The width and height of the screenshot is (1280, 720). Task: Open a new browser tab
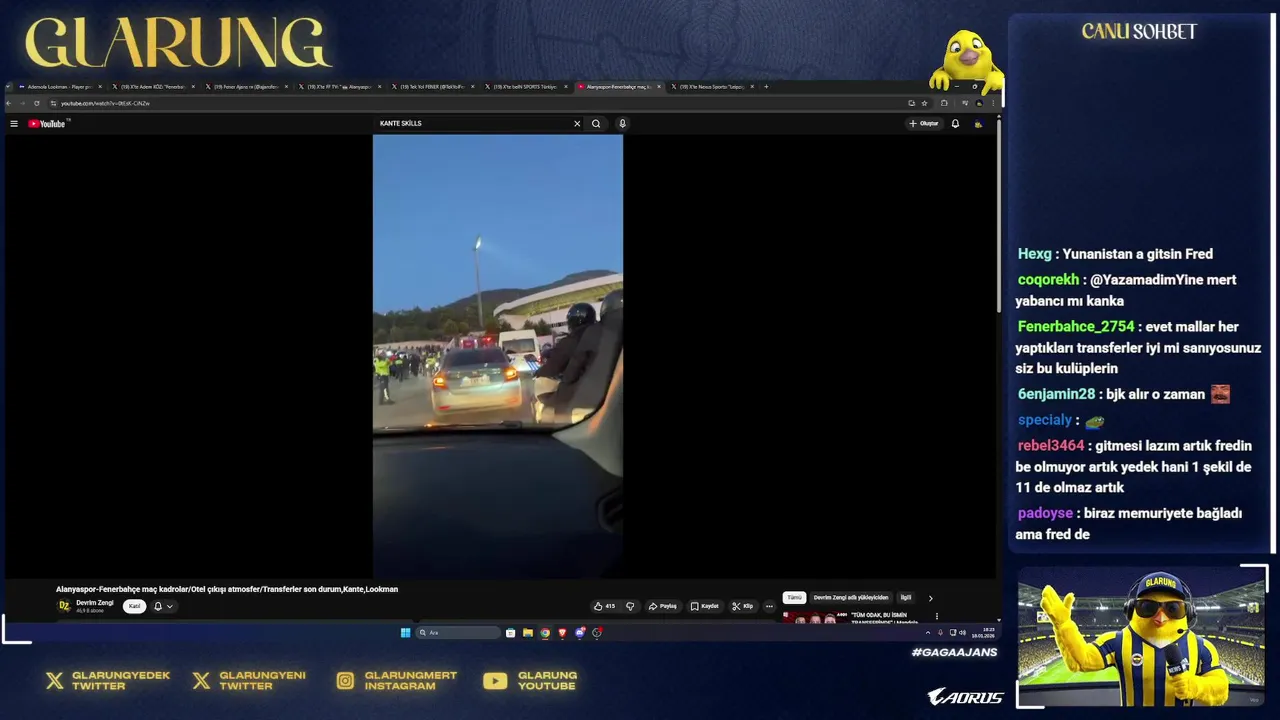766,87
